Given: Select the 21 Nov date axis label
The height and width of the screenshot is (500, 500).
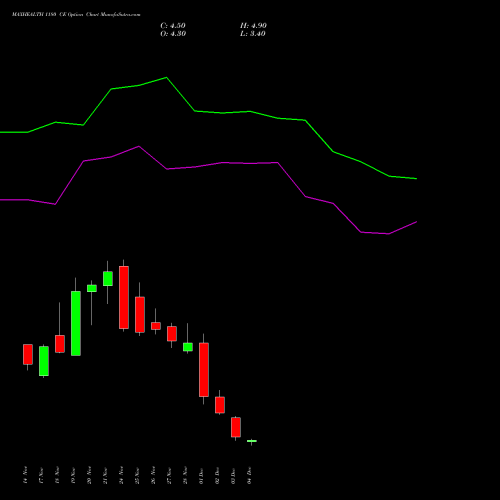Looking at the screenshot, I should click(x=105, y=475).
